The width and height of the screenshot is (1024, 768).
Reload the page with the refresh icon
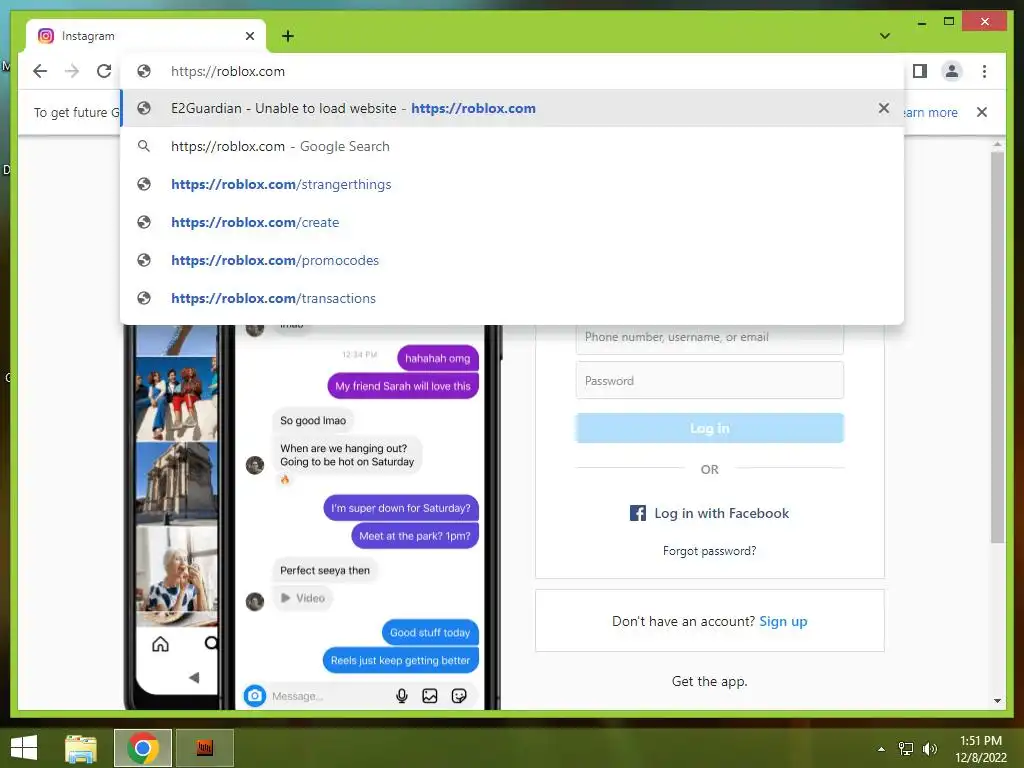point(104,71)
